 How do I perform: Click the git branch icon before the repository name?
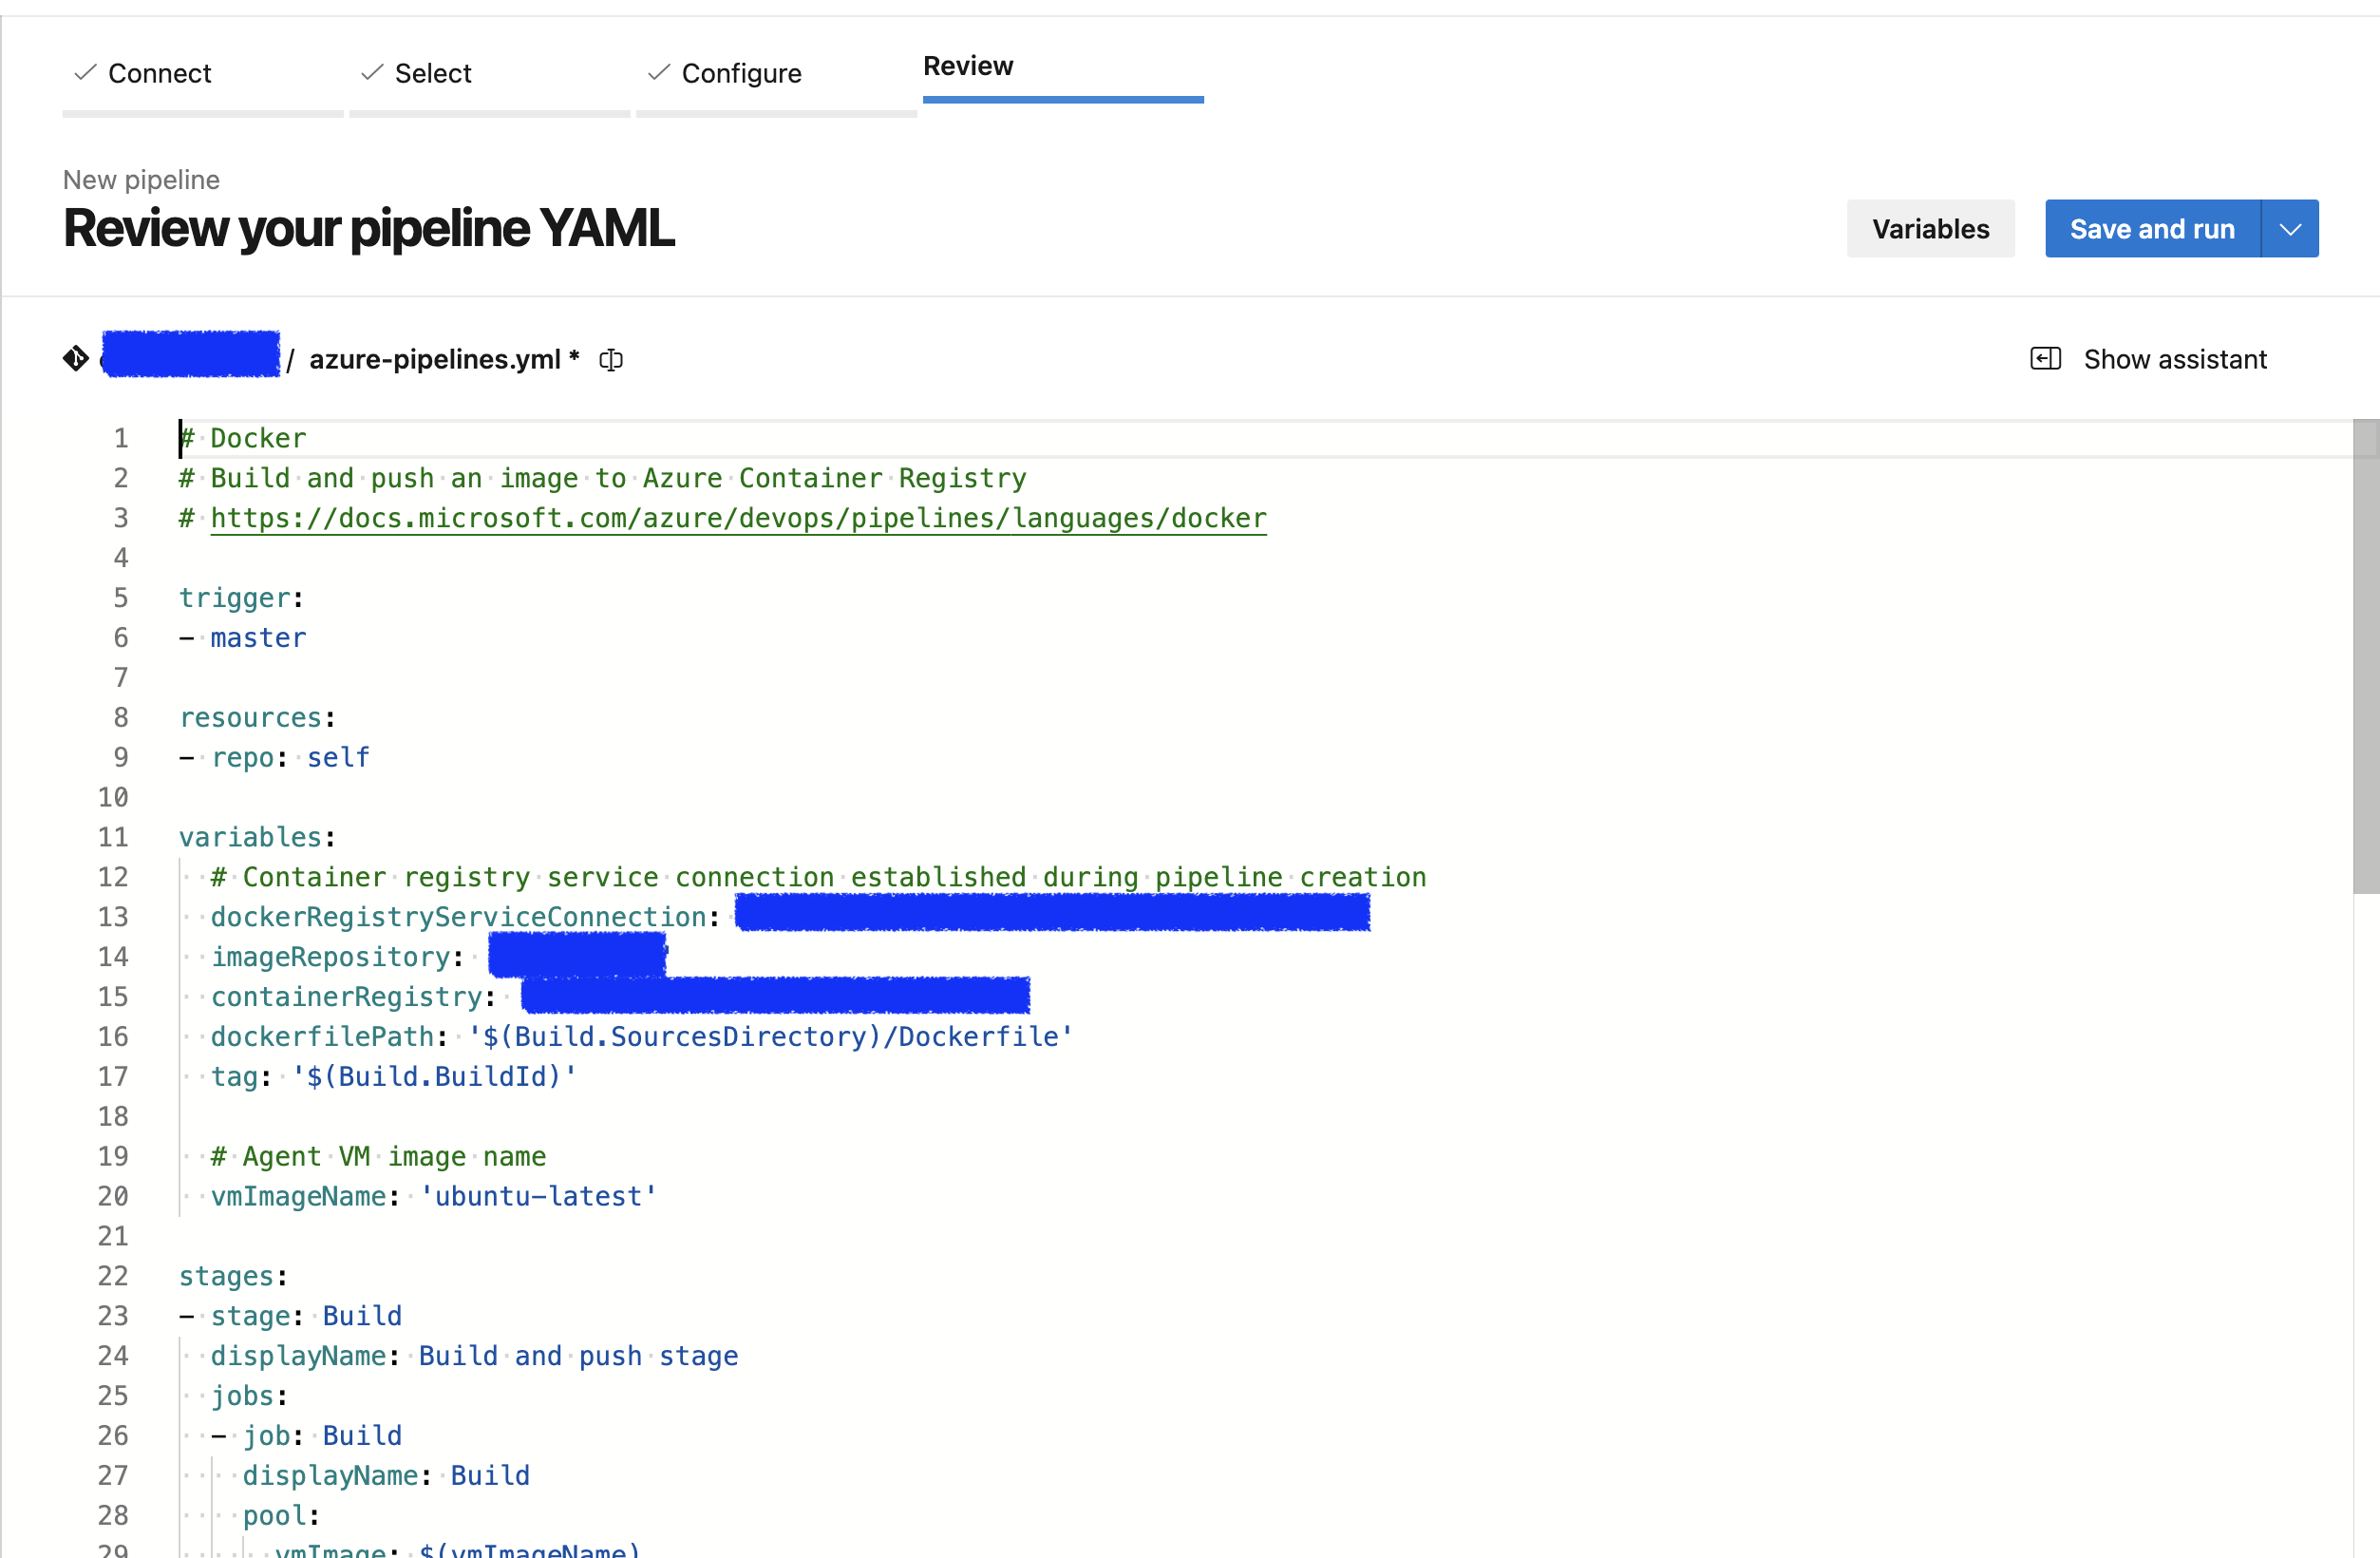75,358
